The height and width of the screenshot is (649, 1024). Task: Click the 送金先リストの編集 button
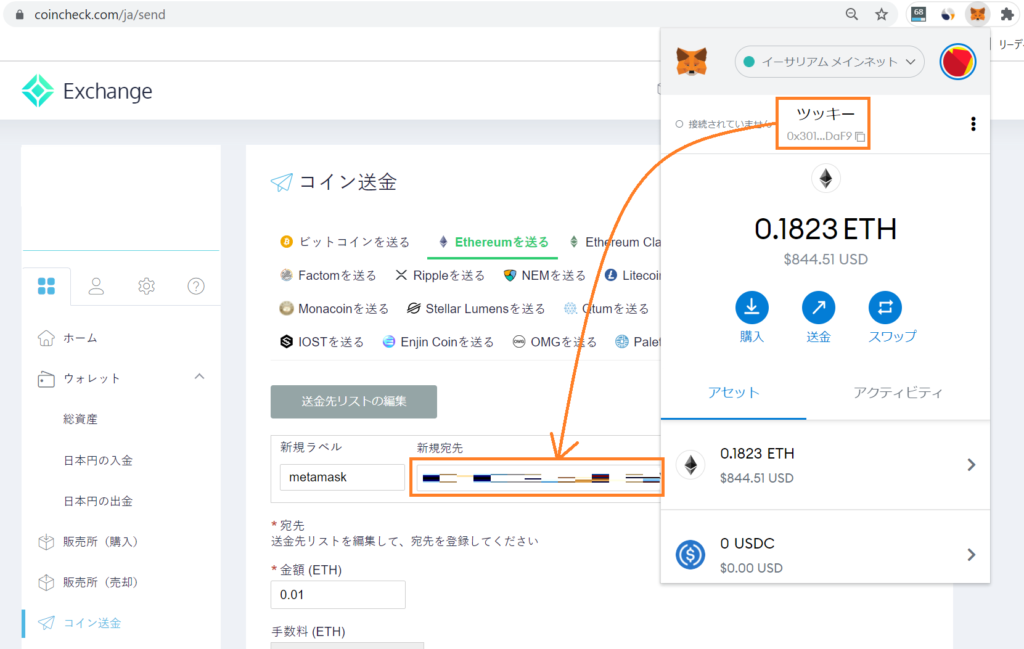(353, 402)
